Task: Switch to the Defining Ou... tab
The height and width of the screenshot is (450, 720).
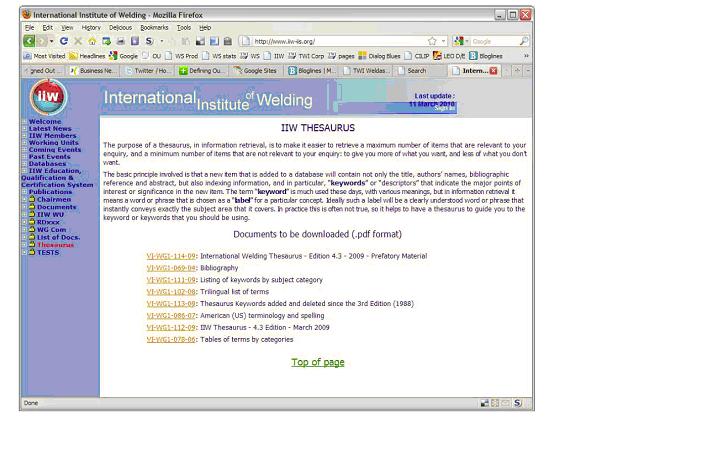Action: (x=202, y=71)
